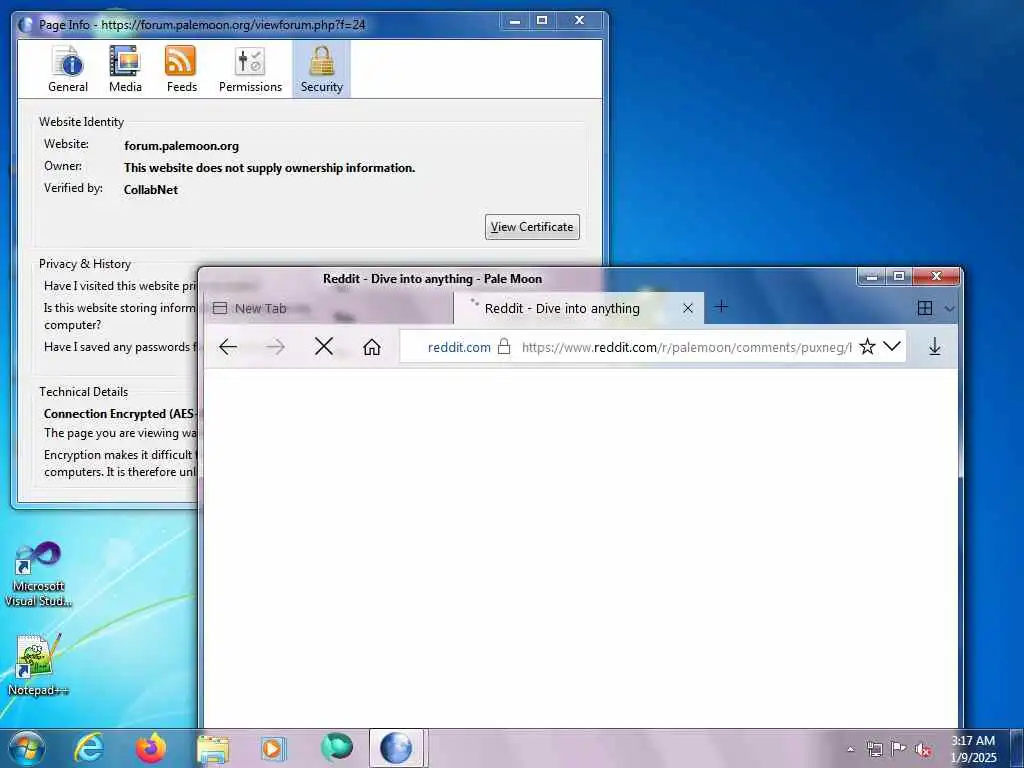Open the General tab in Page Info
Image resolution: width=1024 pixels, height=768 pixels.
click(x=68, y=69)
